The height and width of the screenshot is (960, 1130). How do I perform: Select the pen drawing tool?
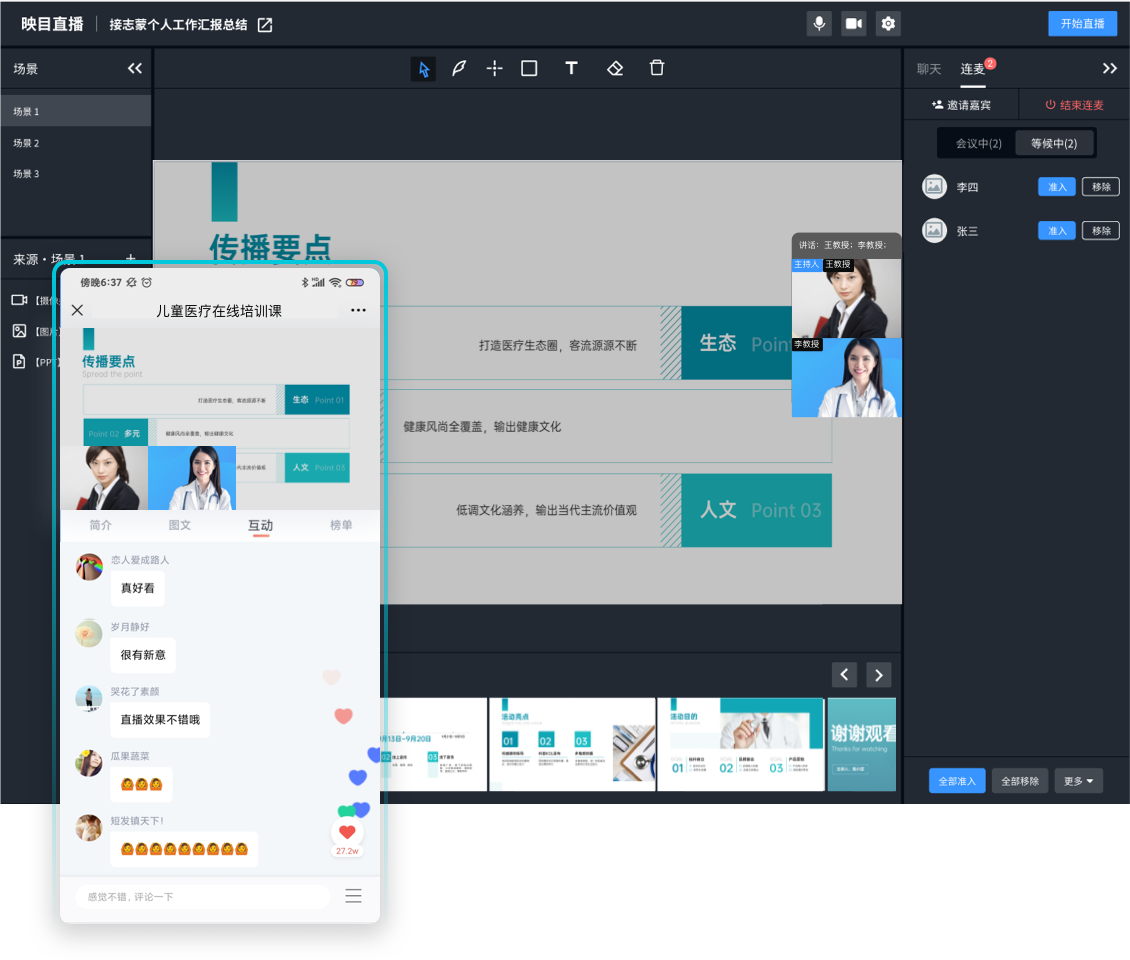[x=459, y=69]
